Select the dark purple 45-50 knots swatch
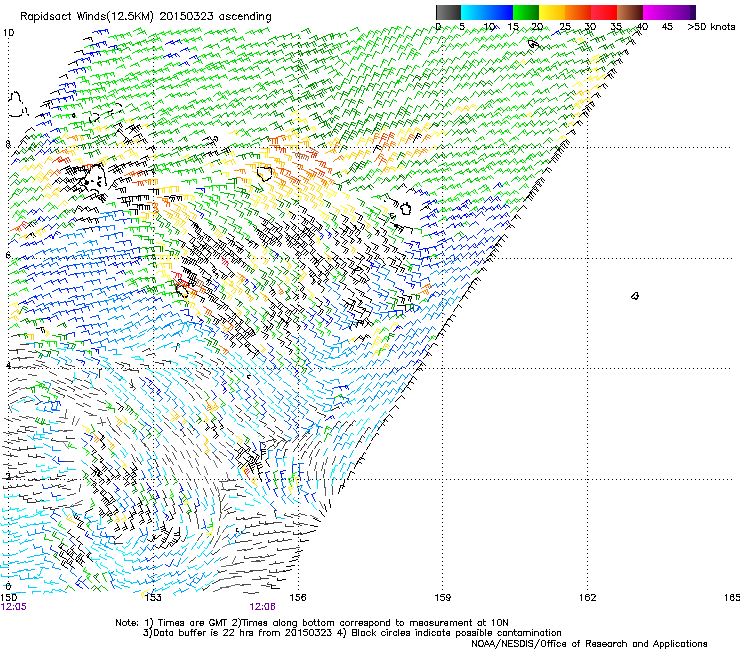The width and height of the screenshot is (740, 650). [682, 12]
